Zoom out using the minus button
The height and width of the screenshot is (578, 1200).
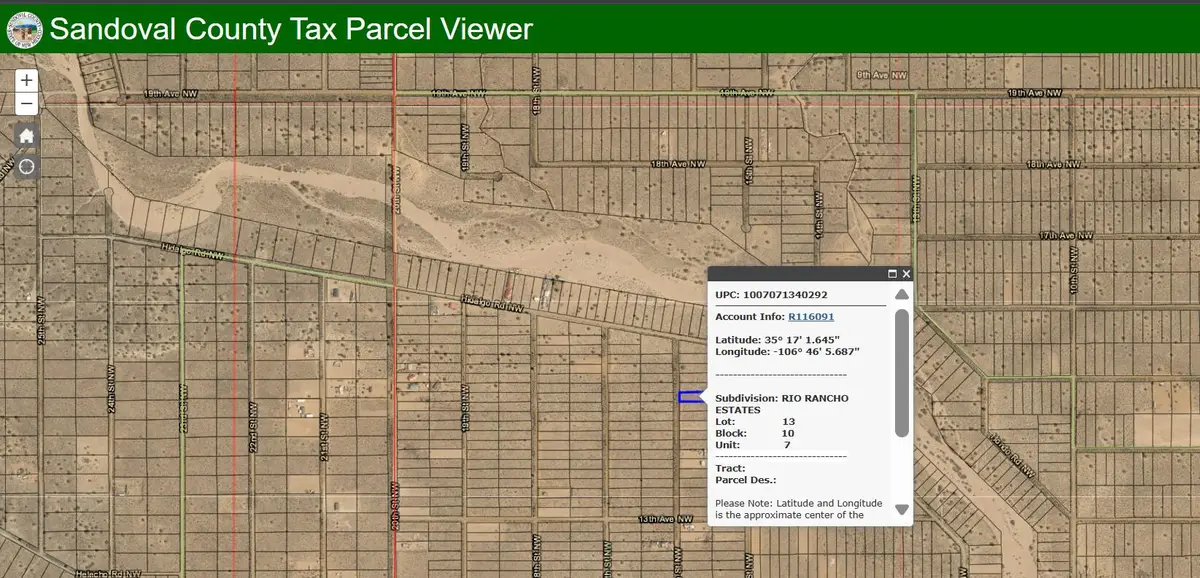[25, 103]
